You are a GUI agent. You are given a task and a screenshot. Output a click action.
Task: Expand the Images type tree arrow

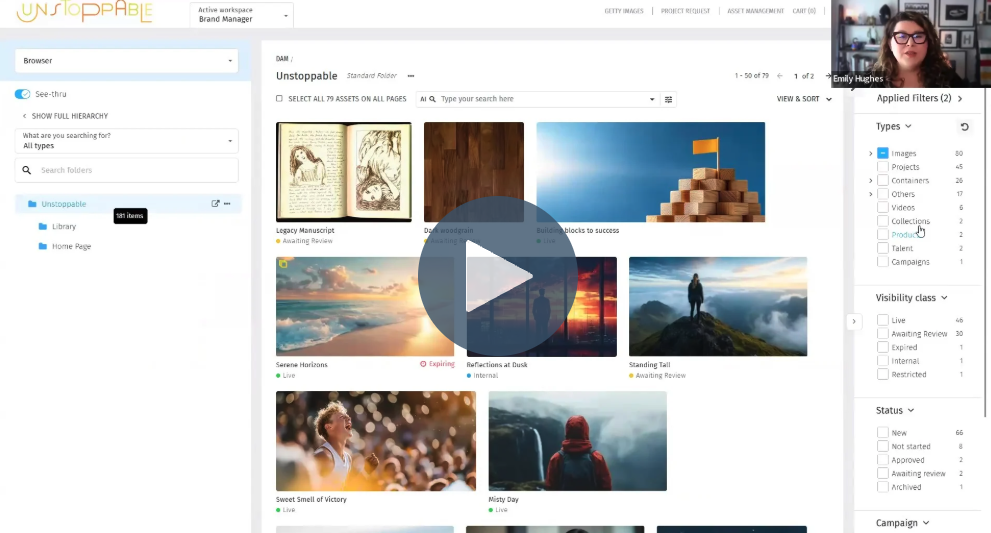coord(870,154)
